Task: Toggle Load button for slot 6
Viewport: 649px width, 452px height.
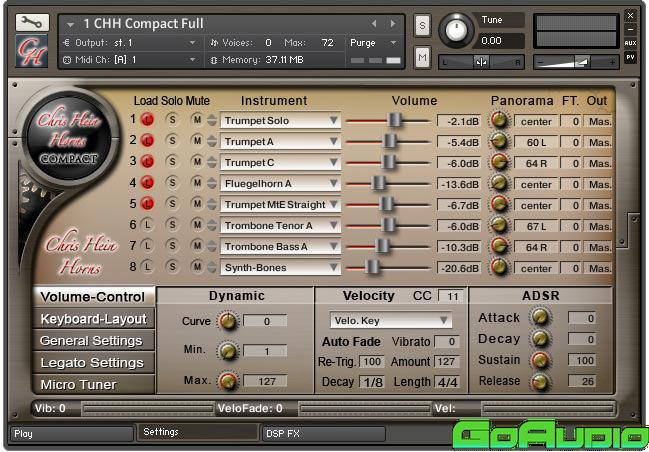Action: click(x=147, y=225)
